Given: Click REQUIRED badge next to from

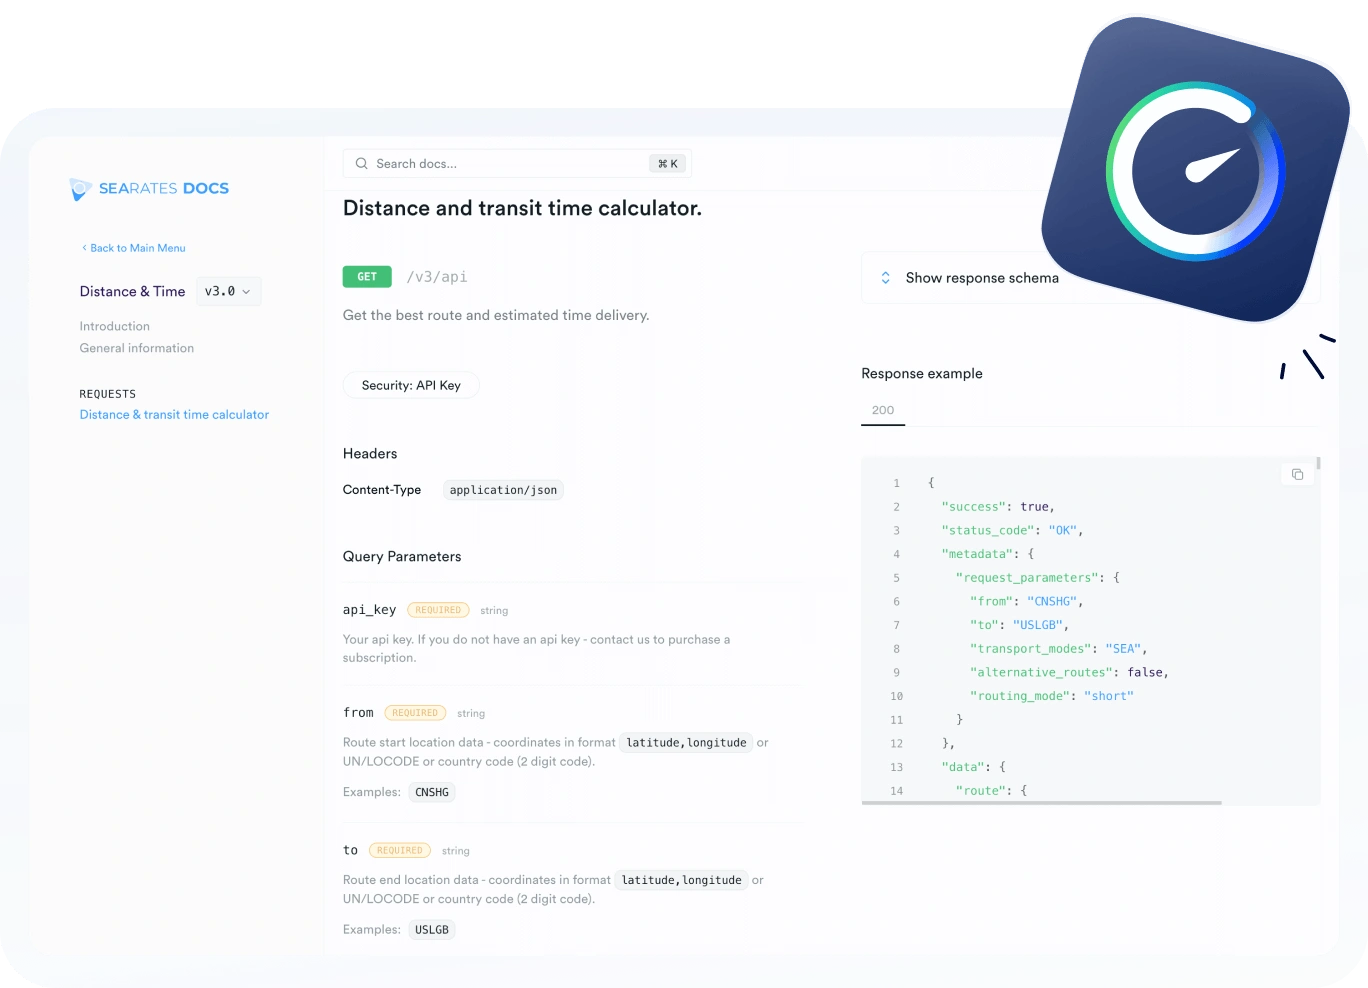Looking at the screenshot, I should coord(415,713).
